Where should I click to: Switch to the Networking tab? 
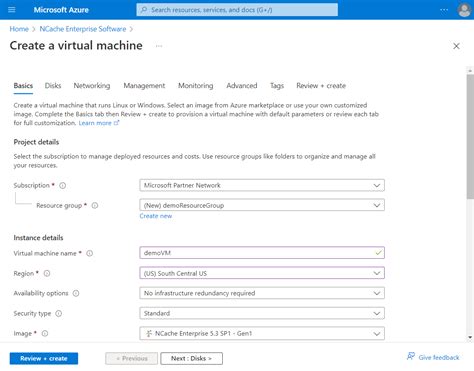coord(92,86)
